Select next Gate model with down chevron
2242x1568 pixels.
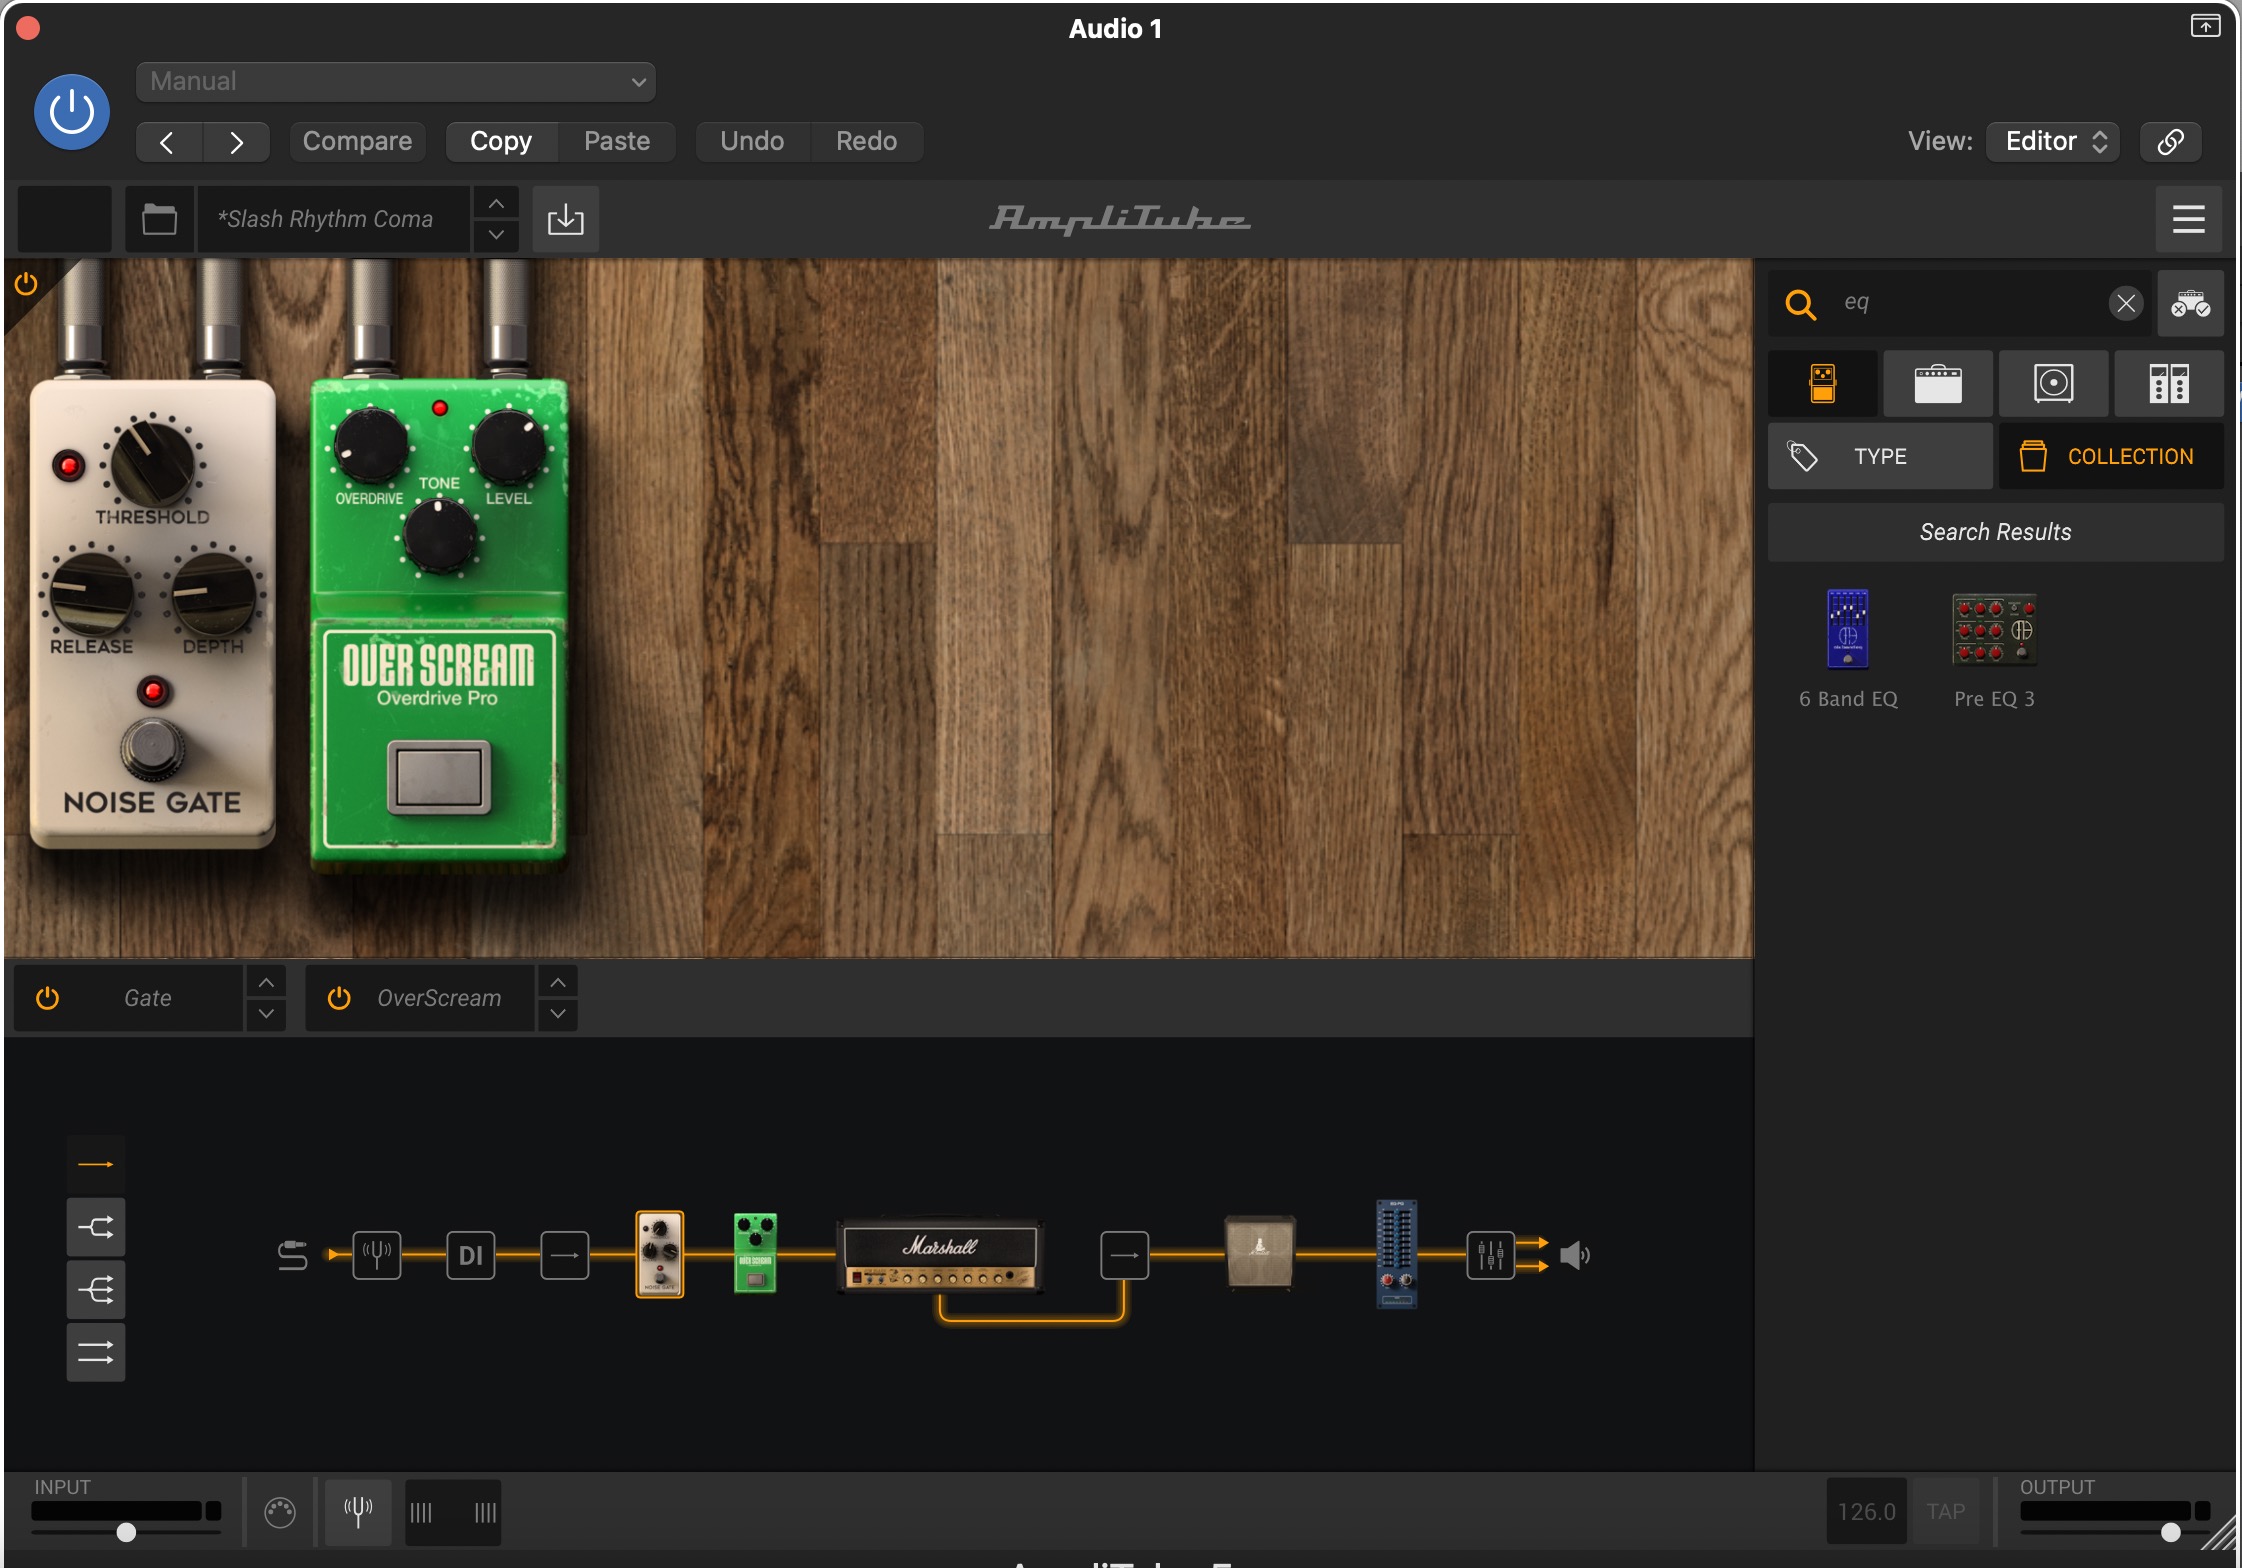coord(266,1014)
